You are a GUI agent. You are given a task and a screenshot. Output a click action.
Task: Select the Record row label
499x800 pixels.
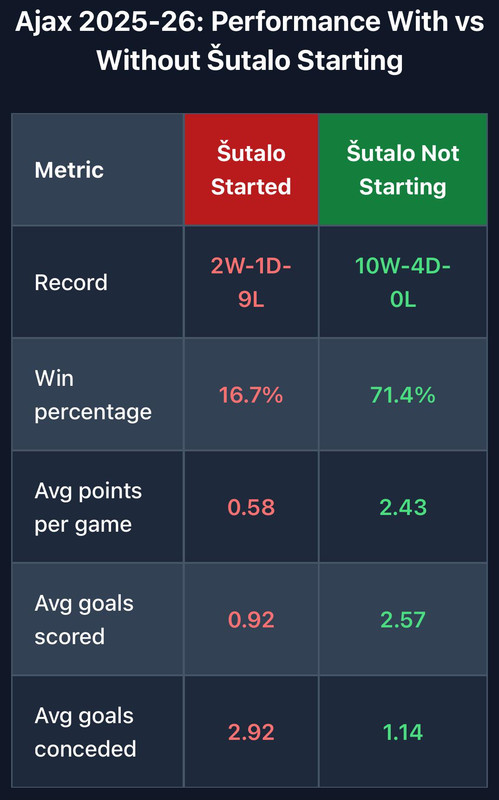click(x=71, y=282)
